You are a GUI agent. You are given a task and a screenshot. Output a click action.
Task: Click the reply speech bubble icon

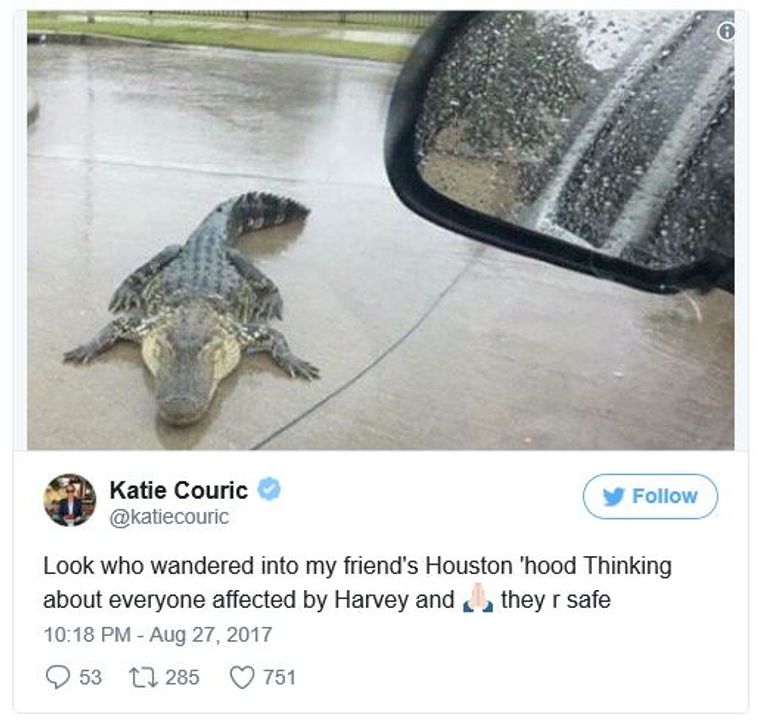pos(58,677)
